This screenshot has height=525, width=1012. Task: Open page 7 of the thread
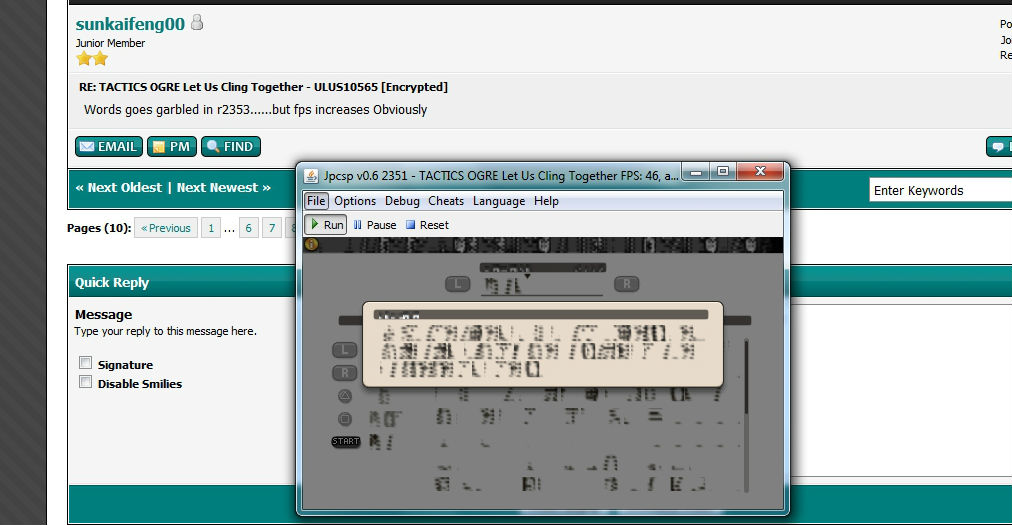pos(272,228)
